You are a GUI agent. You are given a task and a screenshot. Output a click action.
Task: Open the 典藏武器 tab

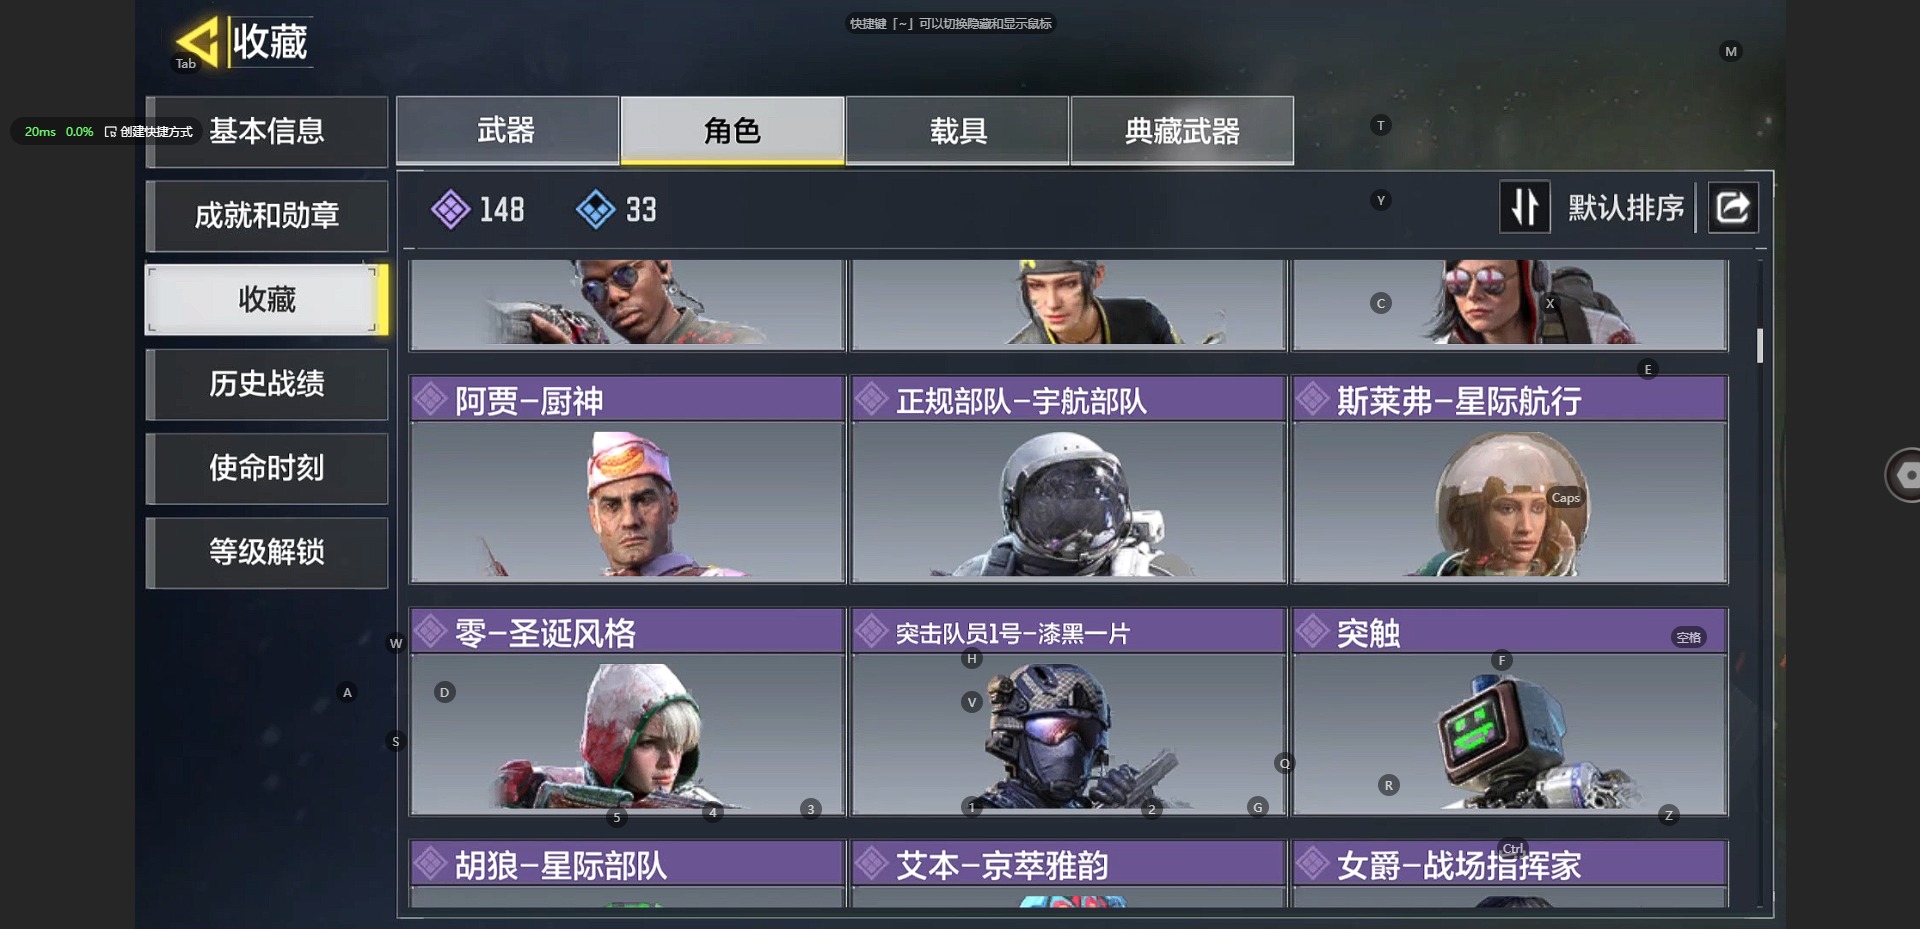(1182, 130)
